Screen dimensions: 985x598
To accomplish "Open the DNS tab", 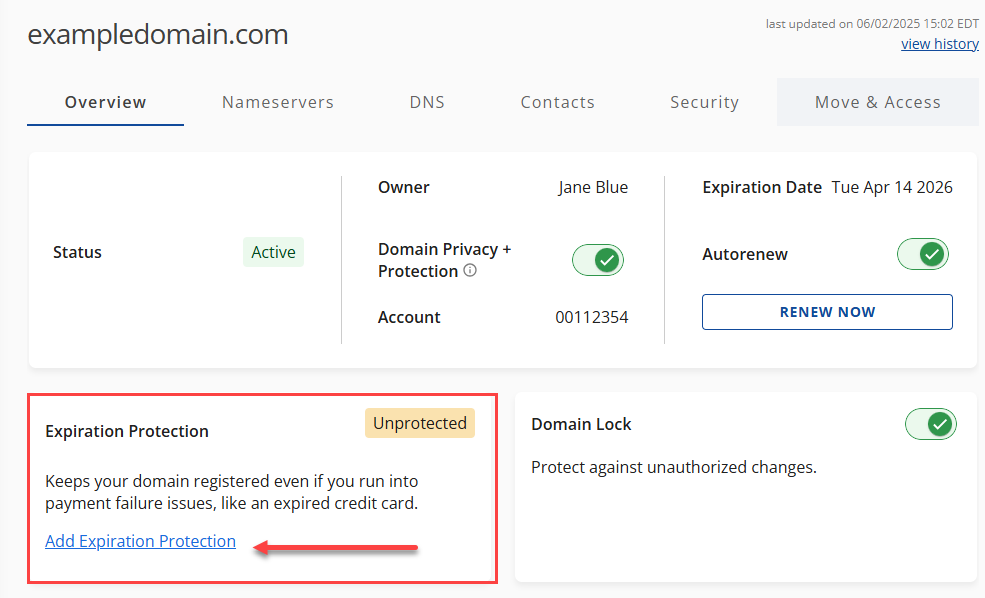I will point(427,102).
